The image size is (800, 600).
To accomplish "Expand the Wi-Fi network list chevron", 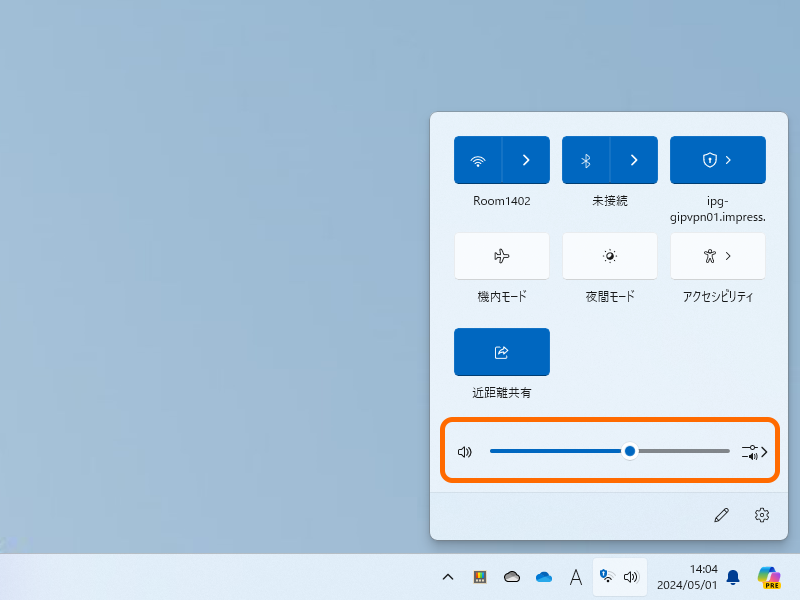I will 526,160.
